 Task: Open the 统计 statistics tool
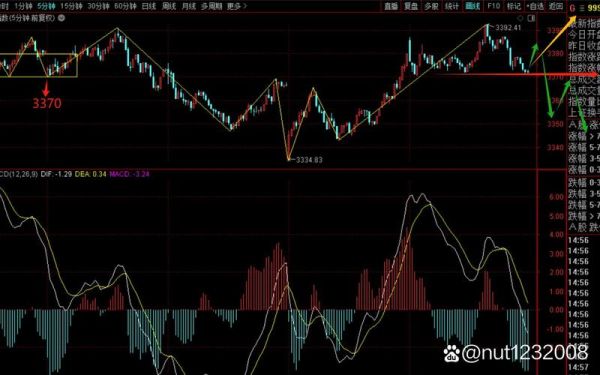(452, 6)
